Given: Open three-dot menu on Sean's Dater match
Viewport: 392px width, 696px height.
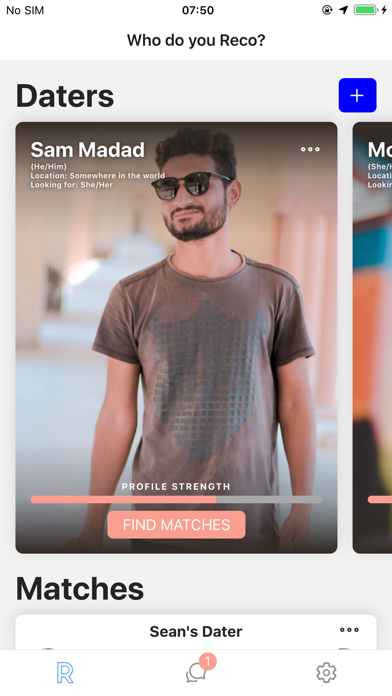Looking at the screenshot, I should (x=349, y=630).
